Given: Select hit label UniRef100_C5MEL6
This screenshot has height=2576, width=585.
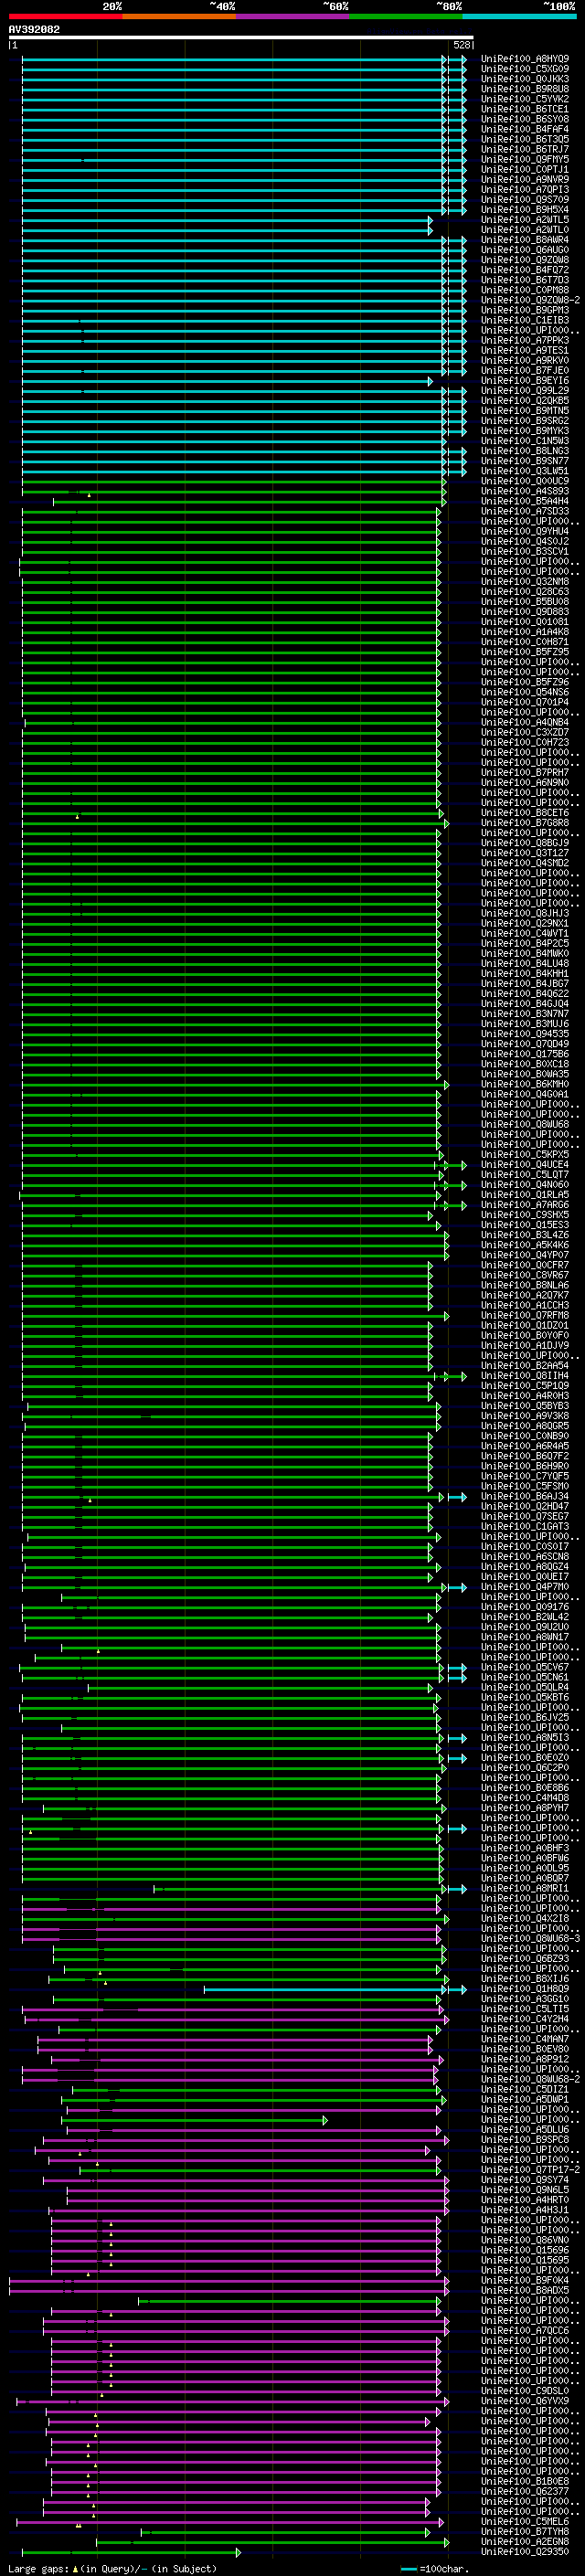Looking at the screenshot, I should 525,2521.
